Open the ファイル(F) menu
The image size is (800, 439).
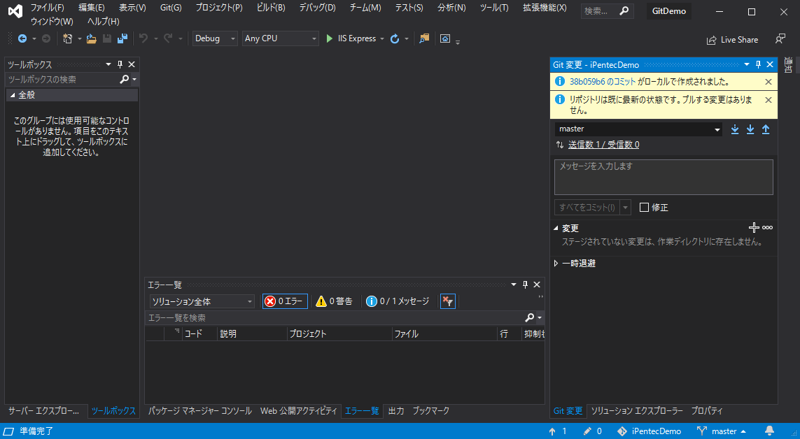[x=47, y=8]
